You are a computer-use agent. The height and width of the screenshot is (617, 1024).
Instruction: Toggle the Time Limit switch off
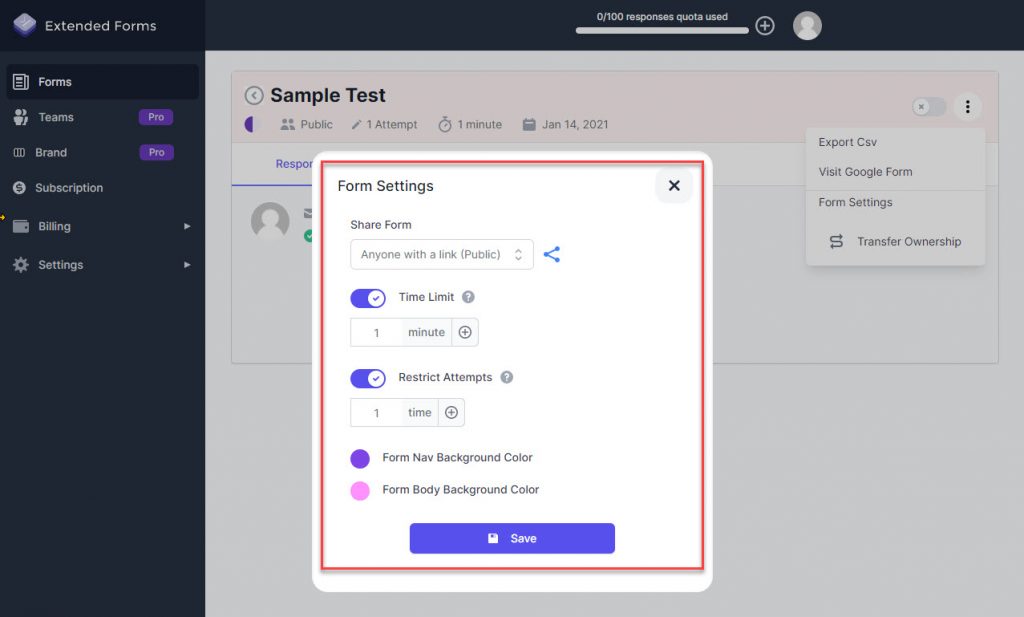click(368, 297)
